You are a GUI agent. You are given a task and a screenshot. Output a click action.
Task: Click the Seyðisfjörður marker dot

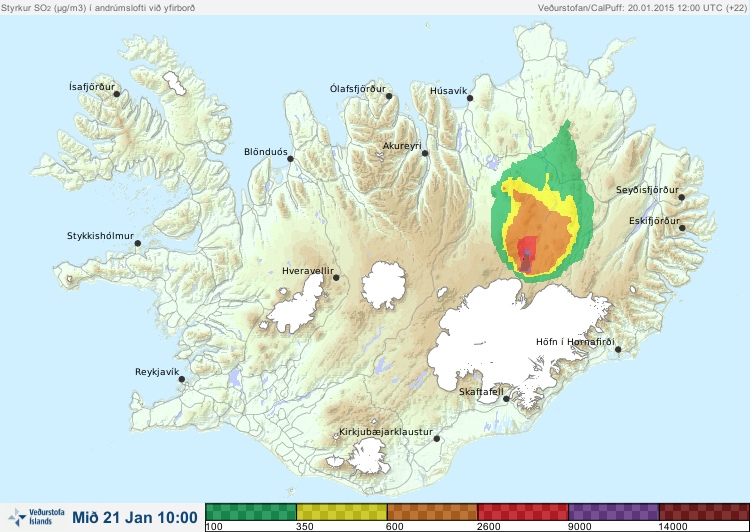click(682, 197)
